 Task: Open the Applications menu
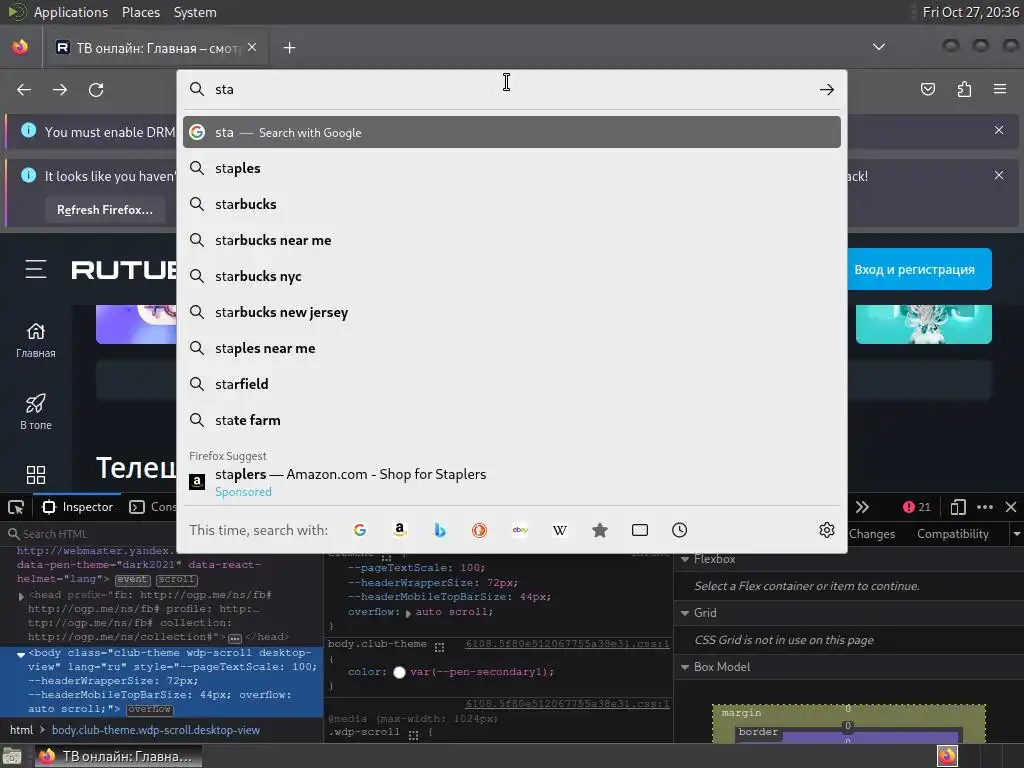point(71,12)
